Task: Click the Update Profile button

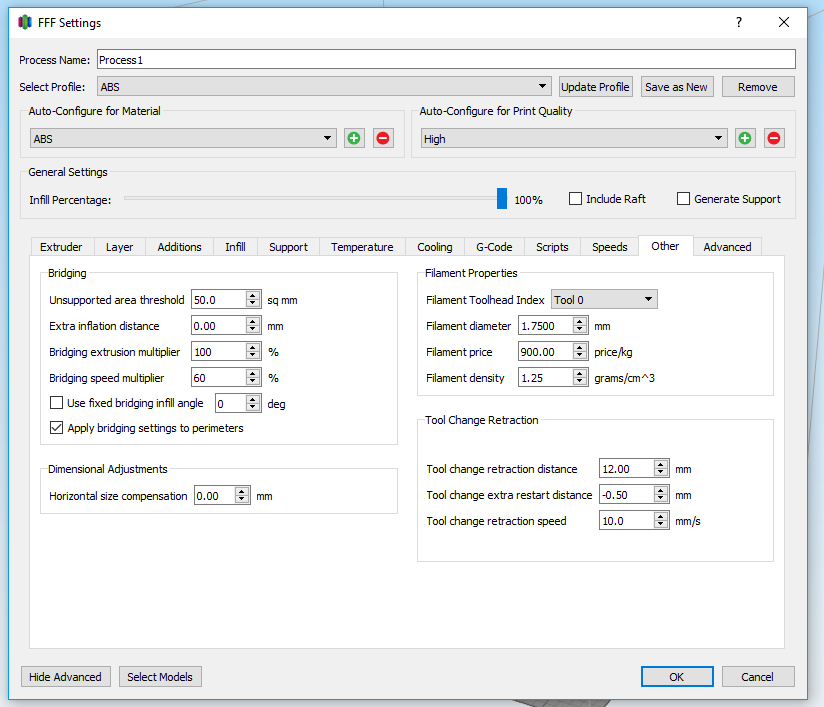Action: [595, 87]
